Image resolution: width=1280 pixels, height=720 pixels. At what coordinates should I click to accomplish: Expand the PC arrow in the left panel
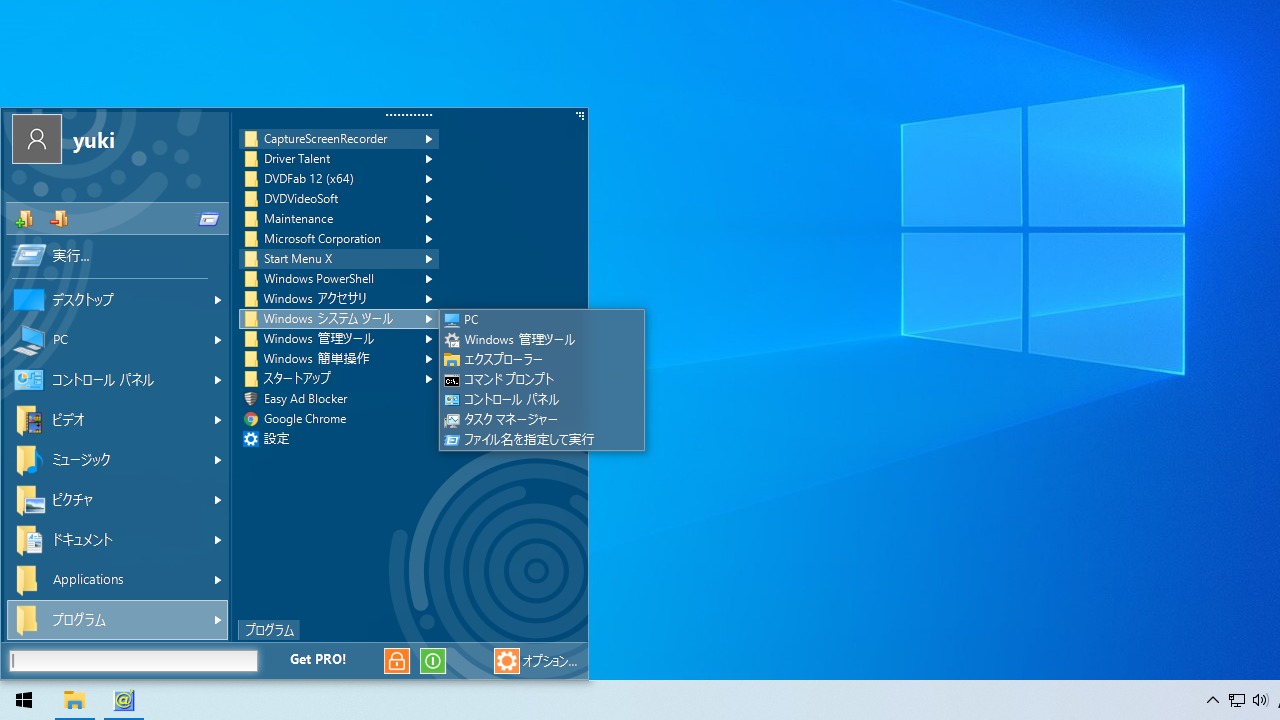[217, 340]
